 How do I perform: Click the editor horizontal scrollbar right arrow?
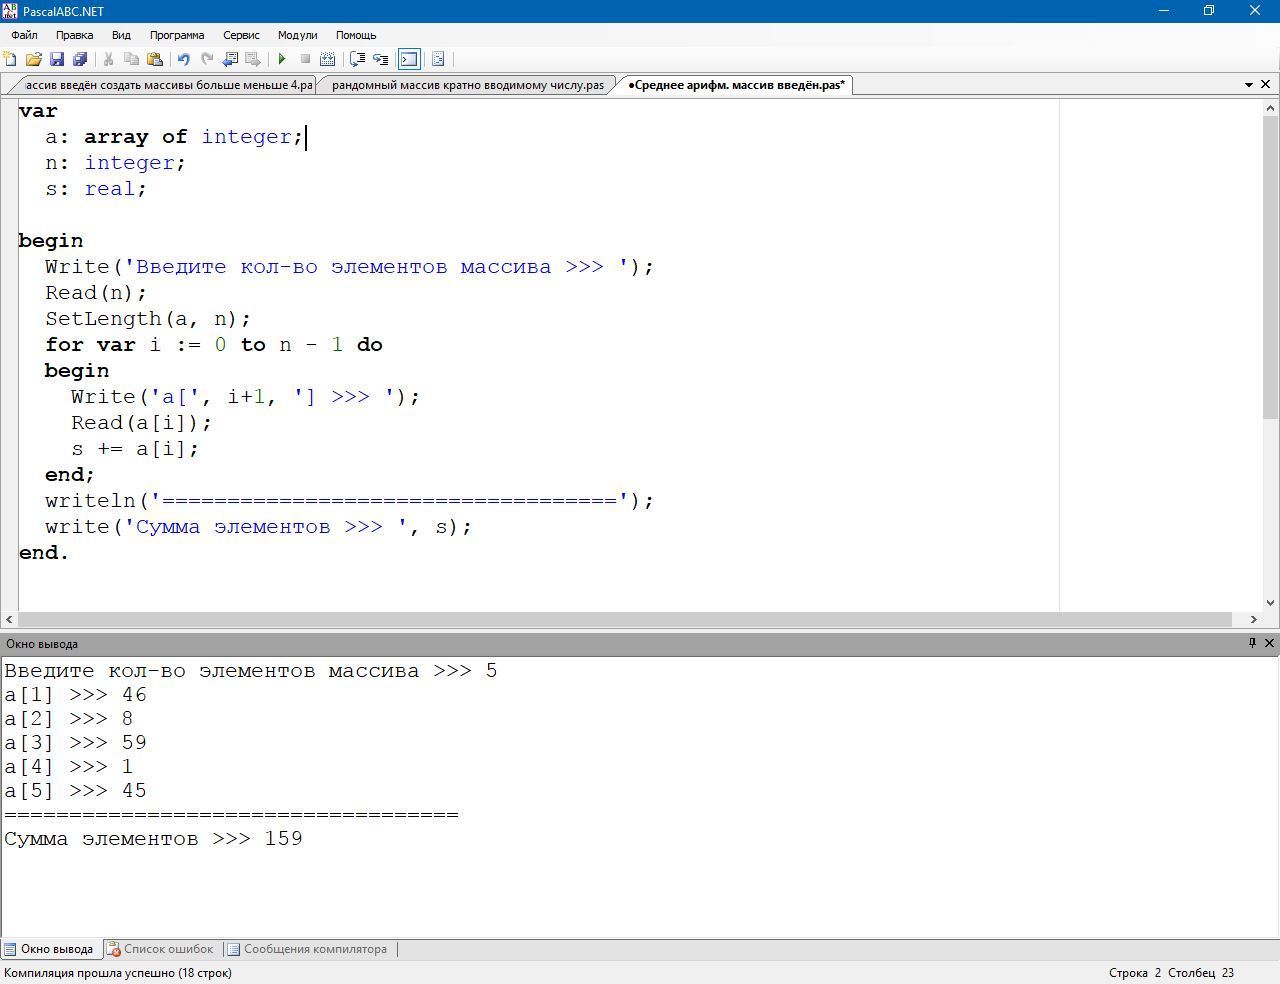click(x=1253, y=619)
